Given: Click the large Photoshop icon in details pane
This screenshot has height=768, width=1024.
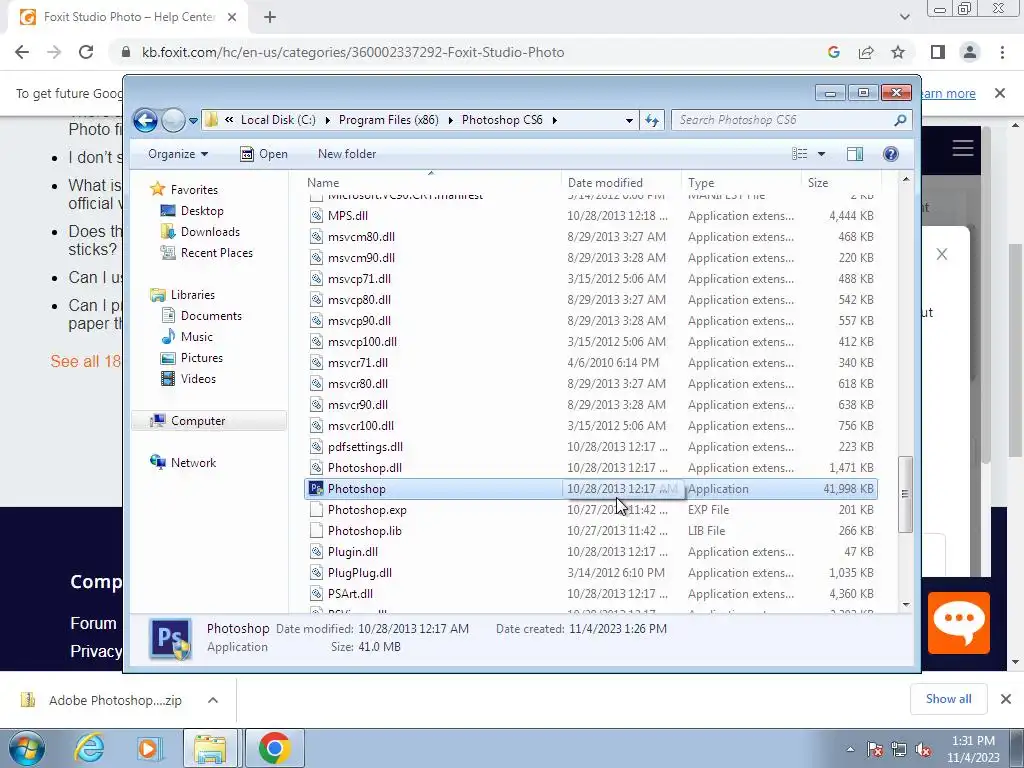Looking at the screenshot, I should pos(170,639).
